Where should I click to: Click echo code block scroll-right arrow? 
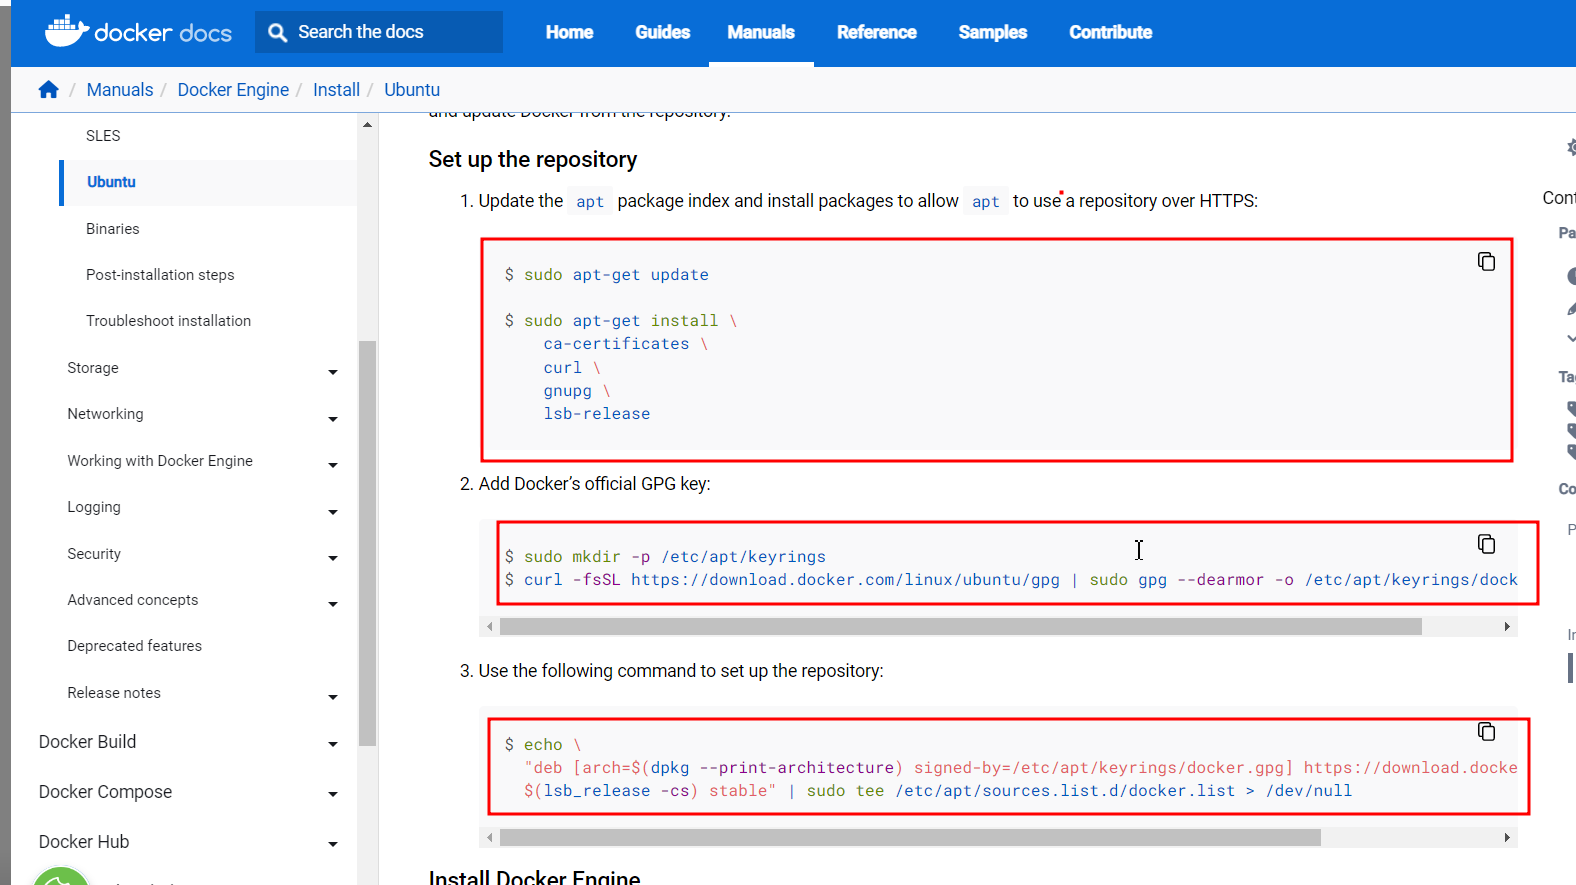pos(1507,838)
